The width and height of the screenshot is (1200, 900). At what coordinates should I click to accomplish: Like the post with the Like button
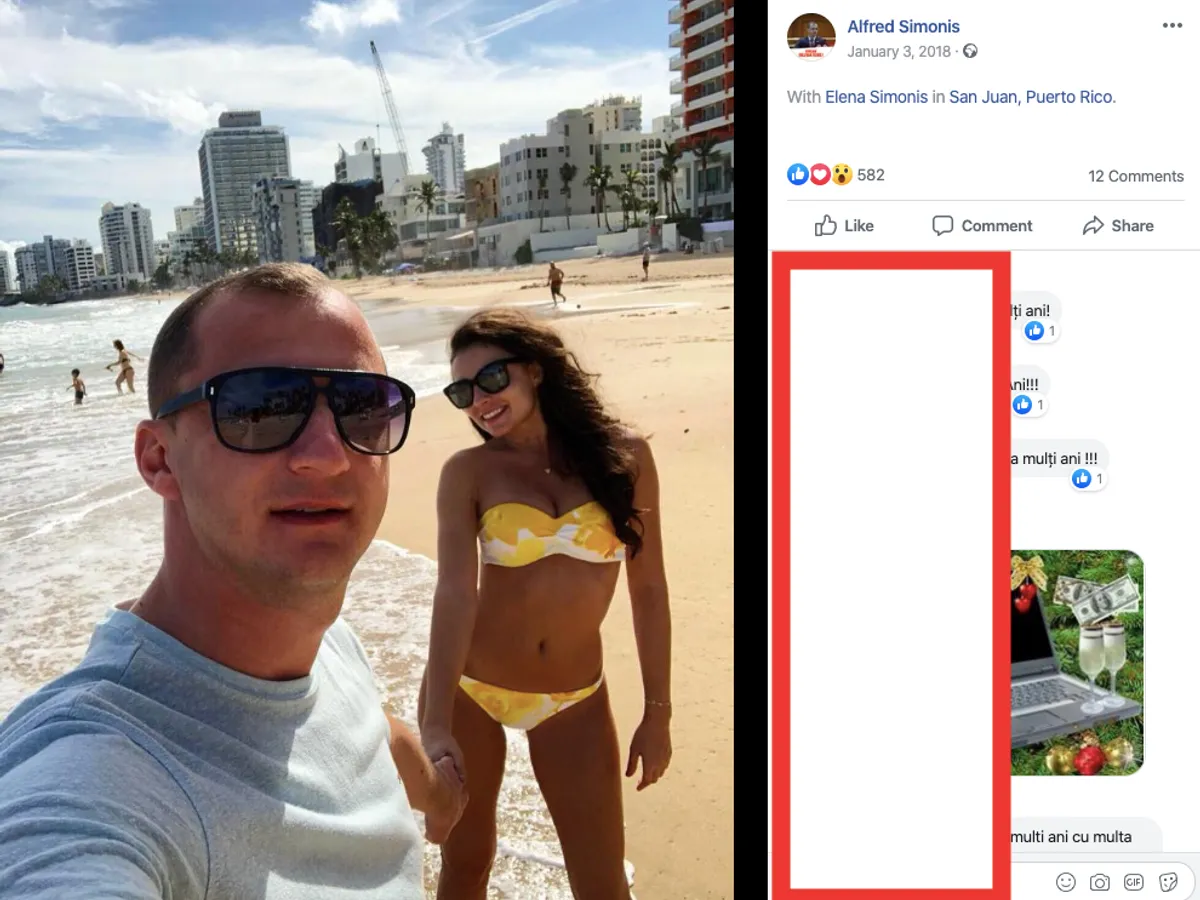pyautogui.click(x=844, y=226)
